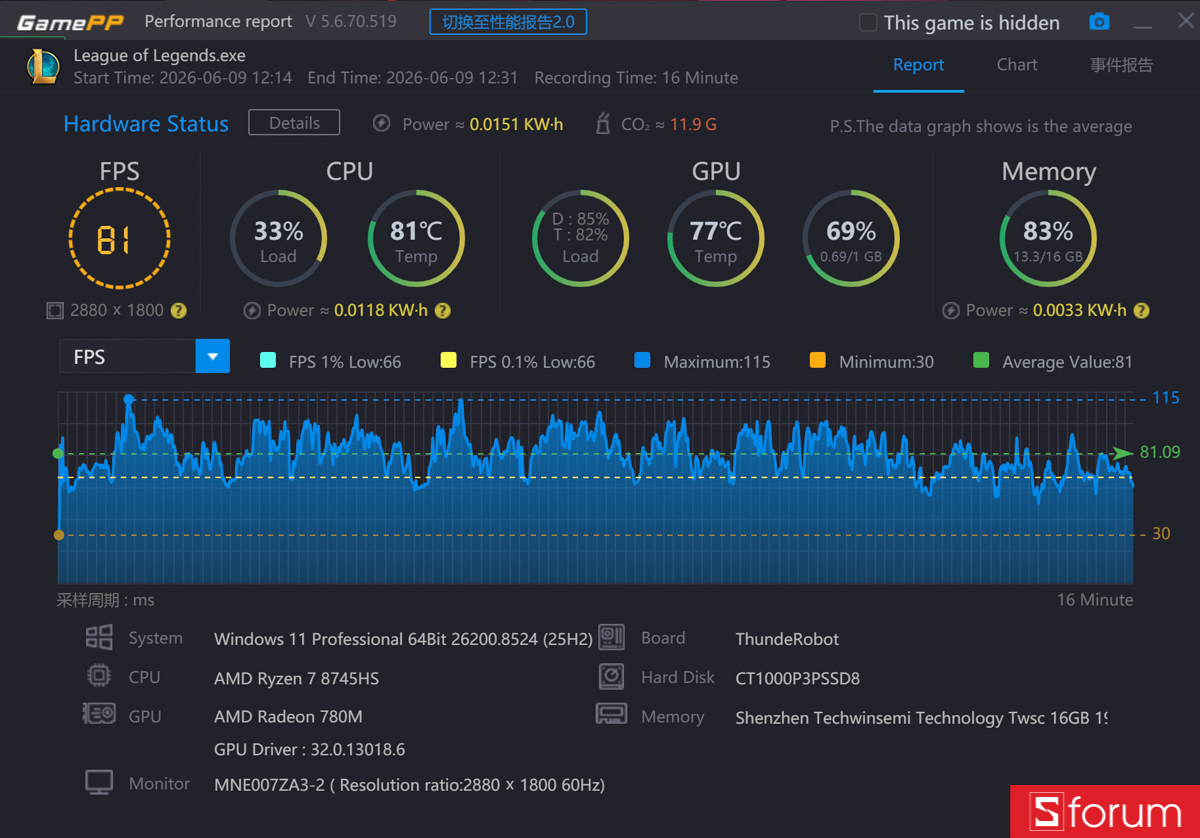This screenshot has height=838, width=1200.
Task: Click the total power lightning icon
Action: click(381, 124)
